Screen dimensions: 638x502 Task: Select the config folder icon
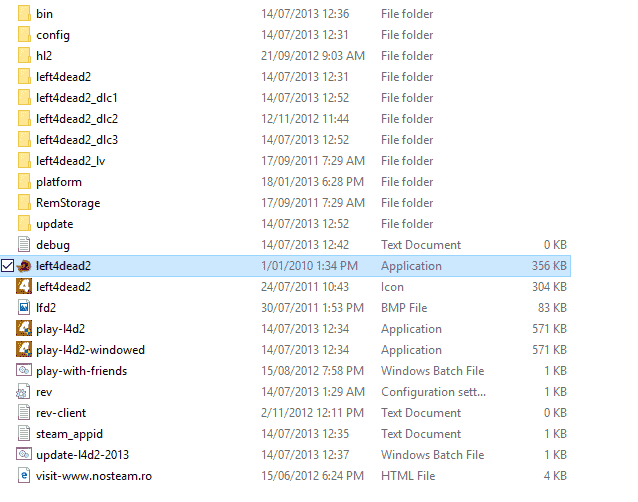(24, 35)
